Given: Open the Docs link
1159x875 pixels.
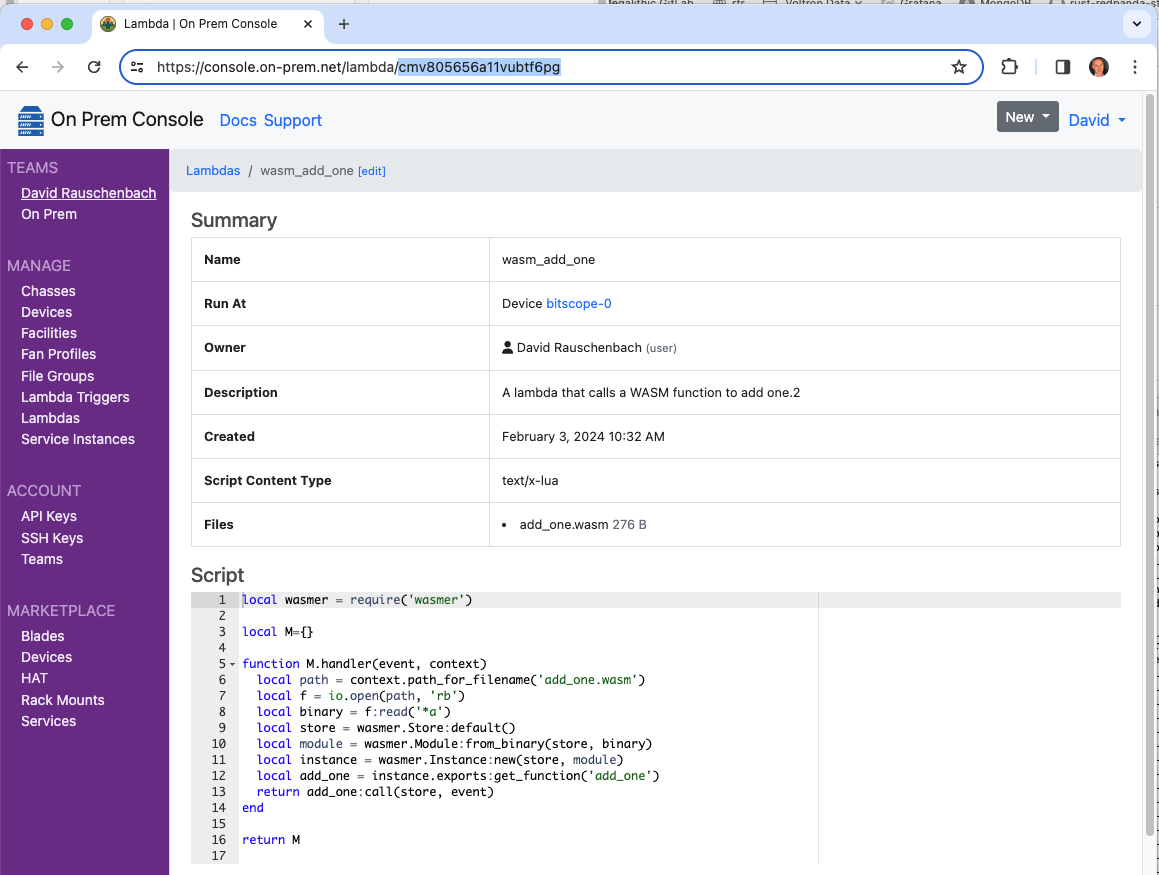Looking at the screenshot, I should click(x=238, y=120).
